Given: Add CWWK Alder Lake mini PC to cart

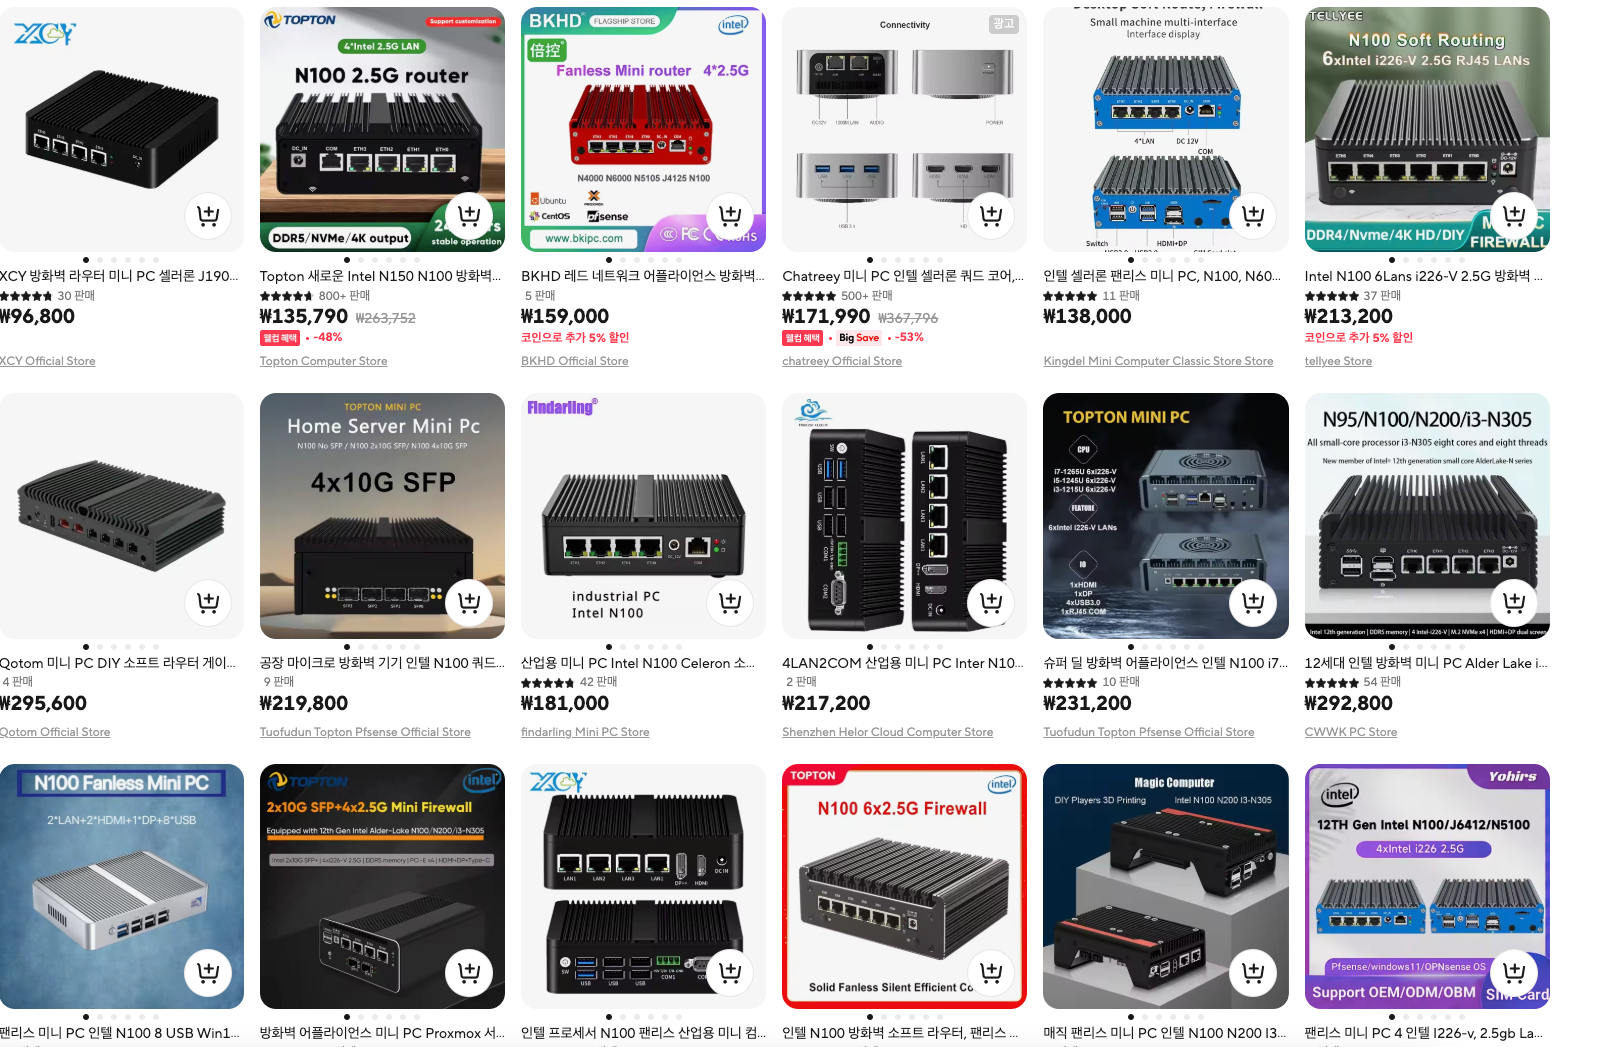Looking at the screenshot, I should click(x=1514, y=602).
